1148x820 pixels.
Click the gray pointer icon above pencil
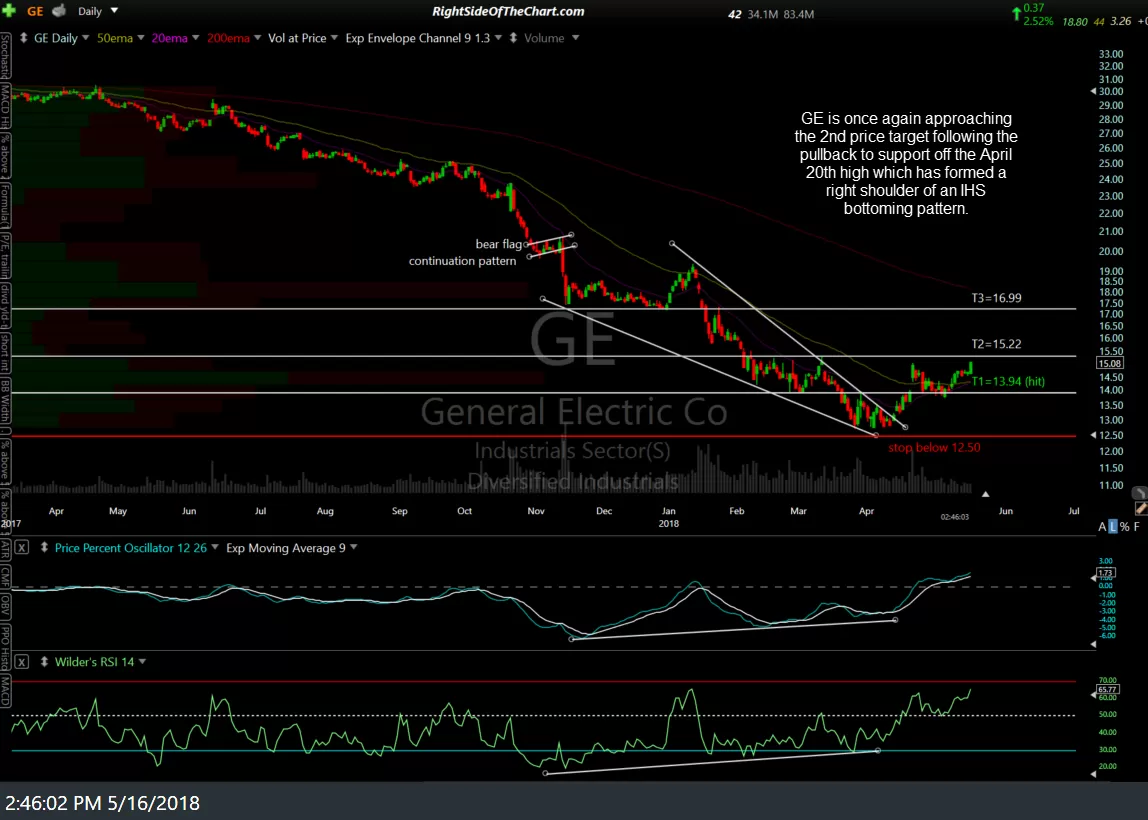(x=1139, y=493)
